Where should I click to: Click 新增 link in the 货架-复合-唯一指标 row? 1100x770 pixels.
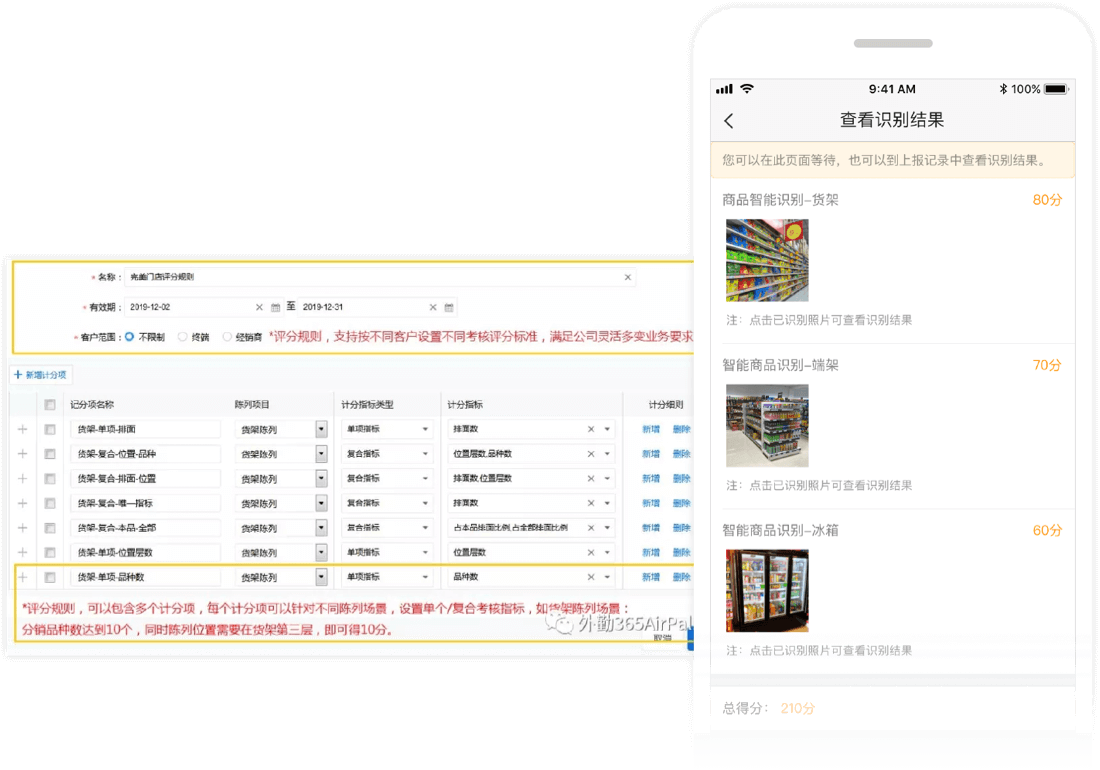(651, 503)
